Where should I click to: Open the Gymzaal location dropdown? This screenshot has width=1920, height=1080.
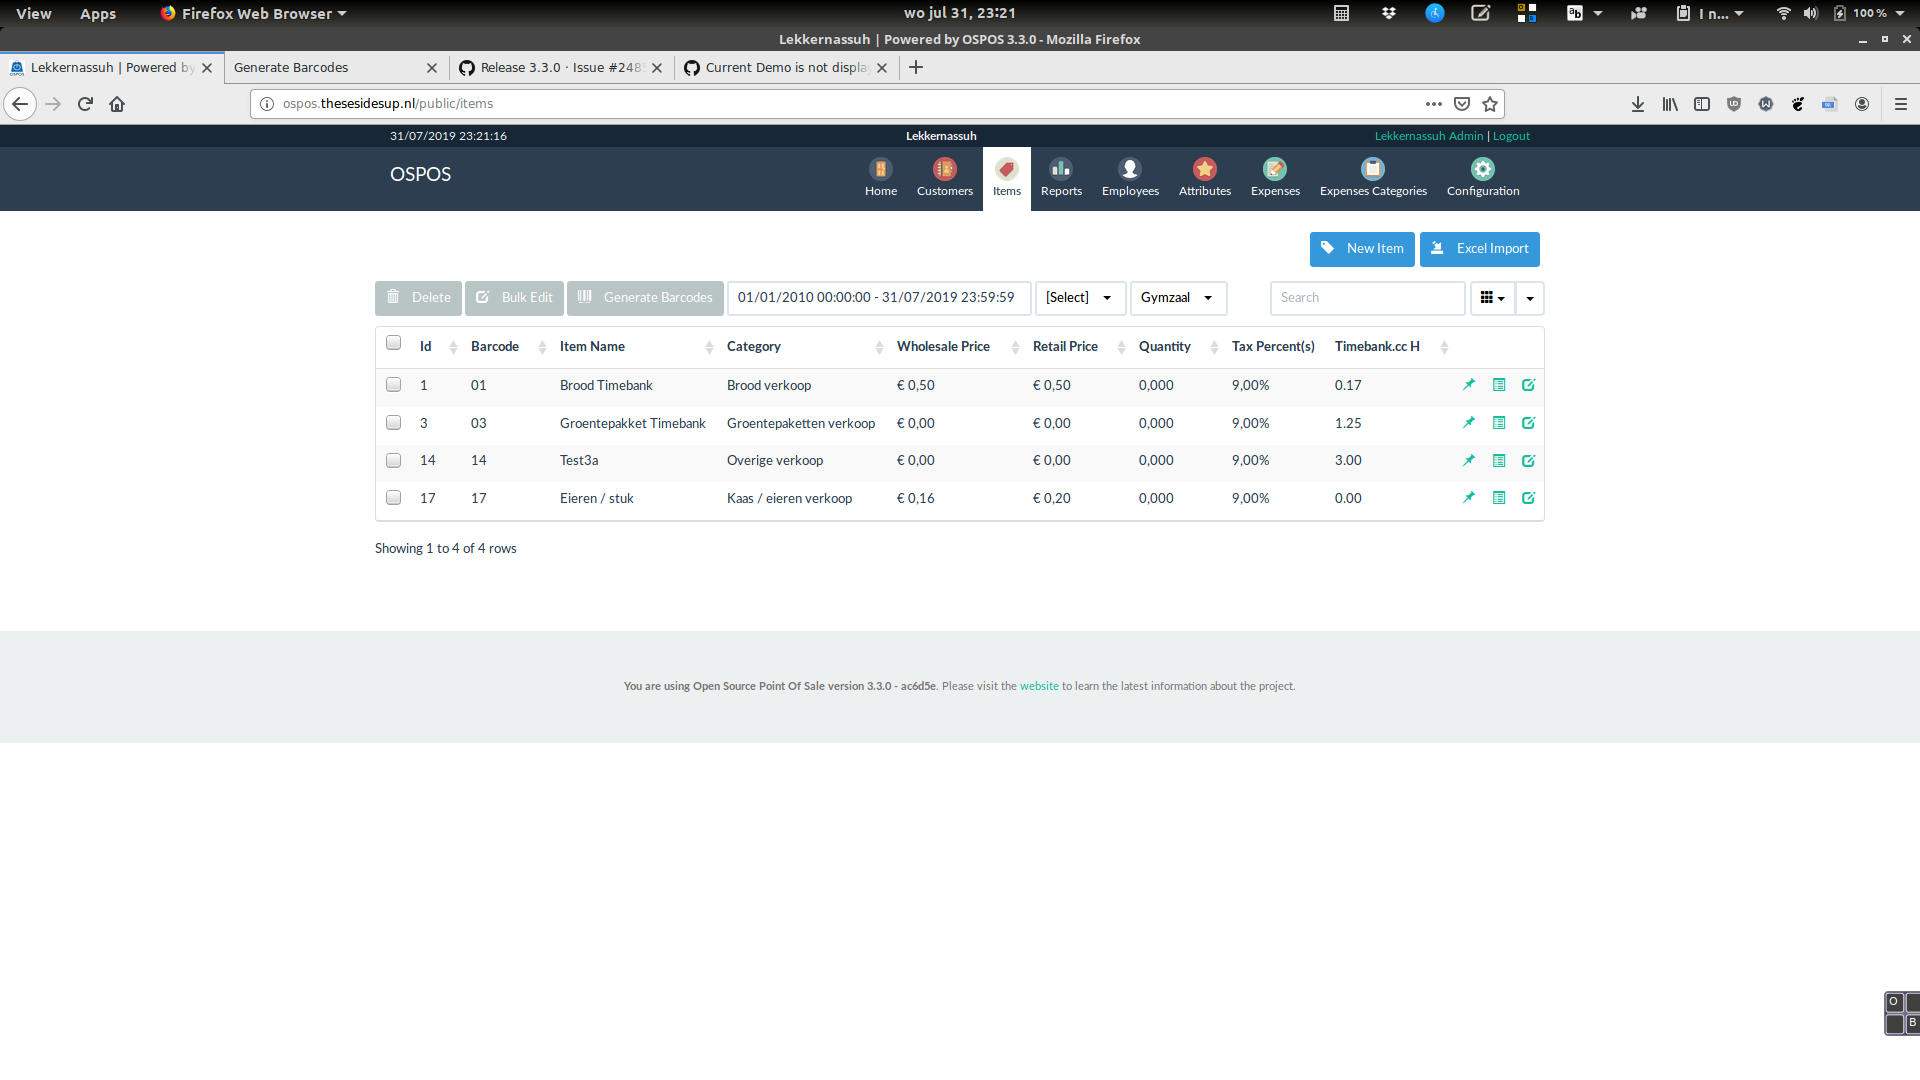coord(1178,298)
